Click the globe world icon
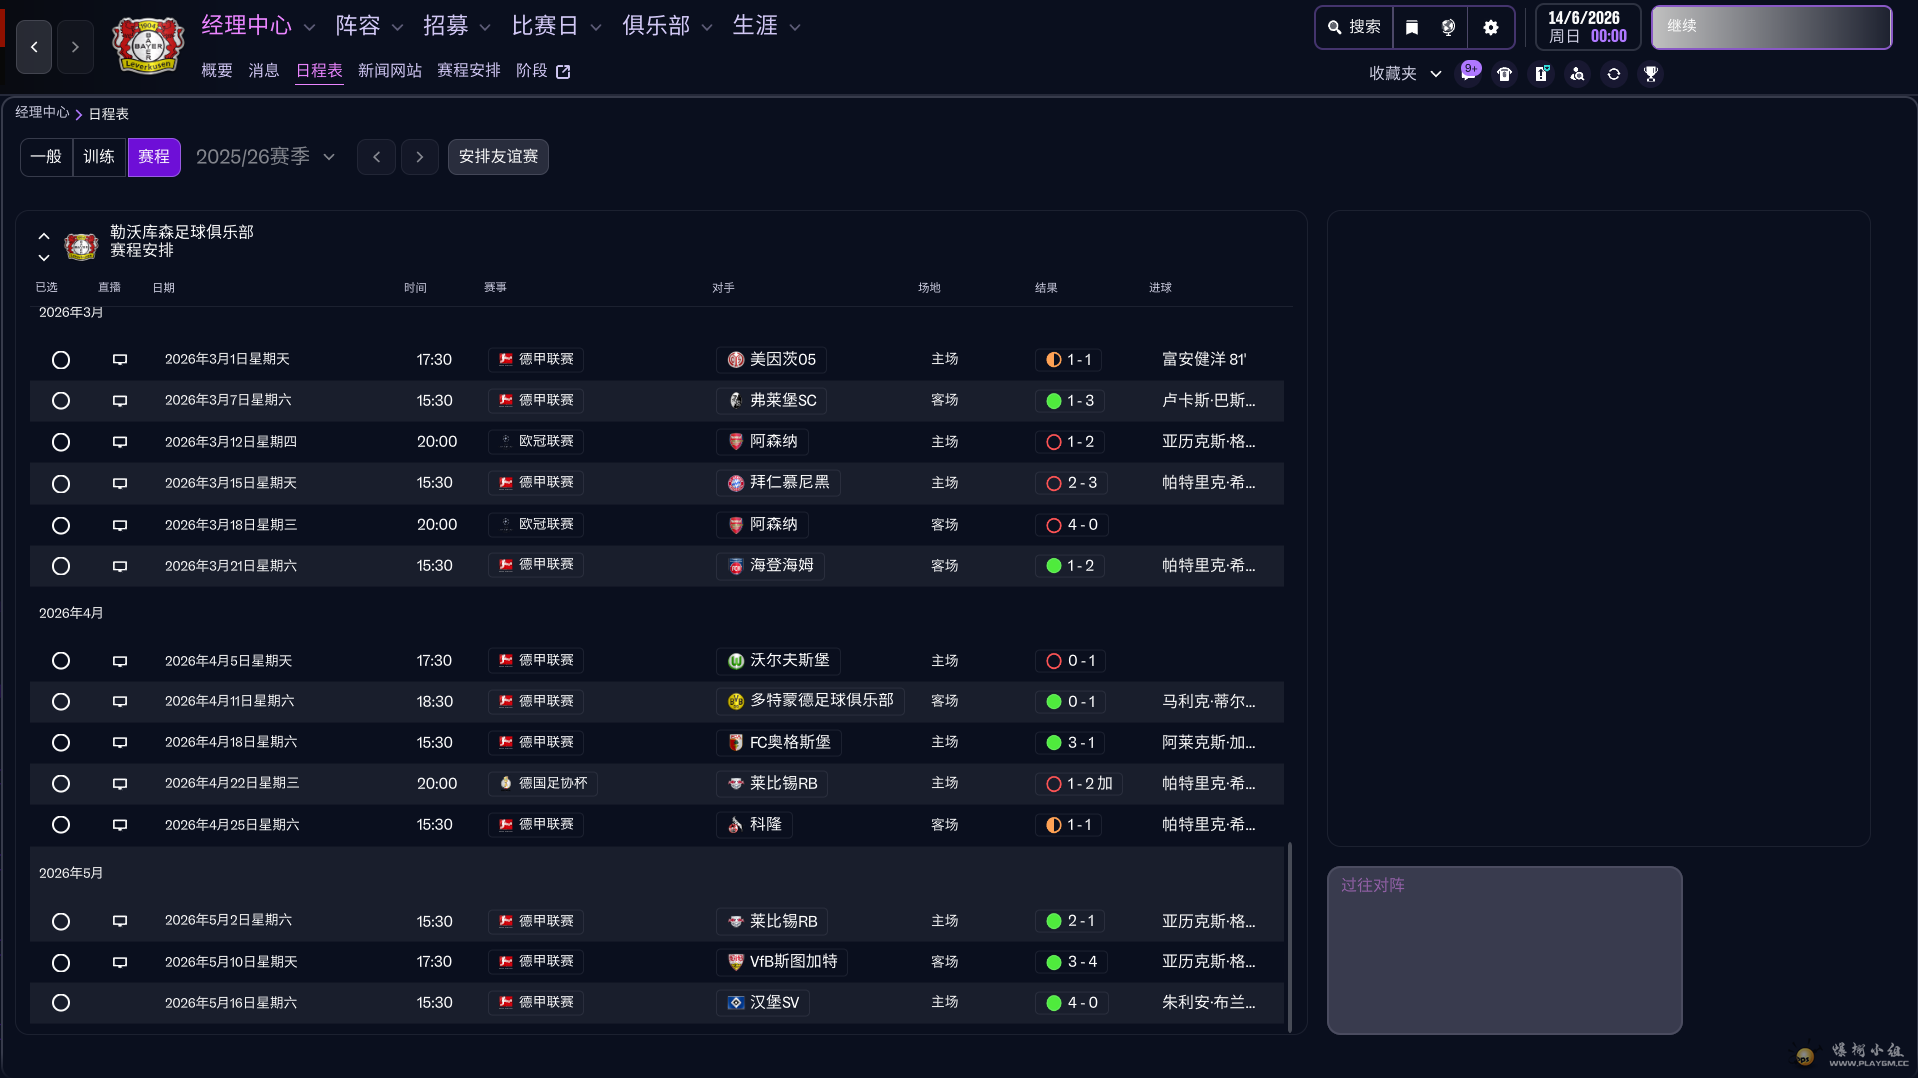Screen dimensions: 1918x1078 pyautogui.click(x=1448, y=27)
